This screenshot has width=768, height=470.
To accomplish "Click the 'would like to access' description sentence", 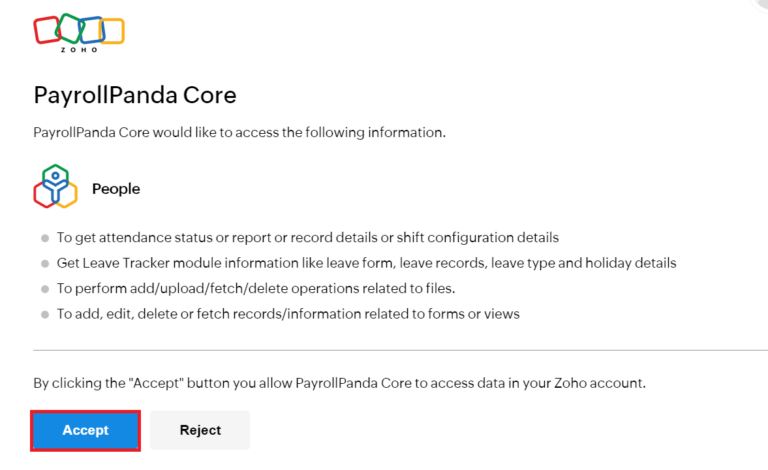I will click(240, 133).
